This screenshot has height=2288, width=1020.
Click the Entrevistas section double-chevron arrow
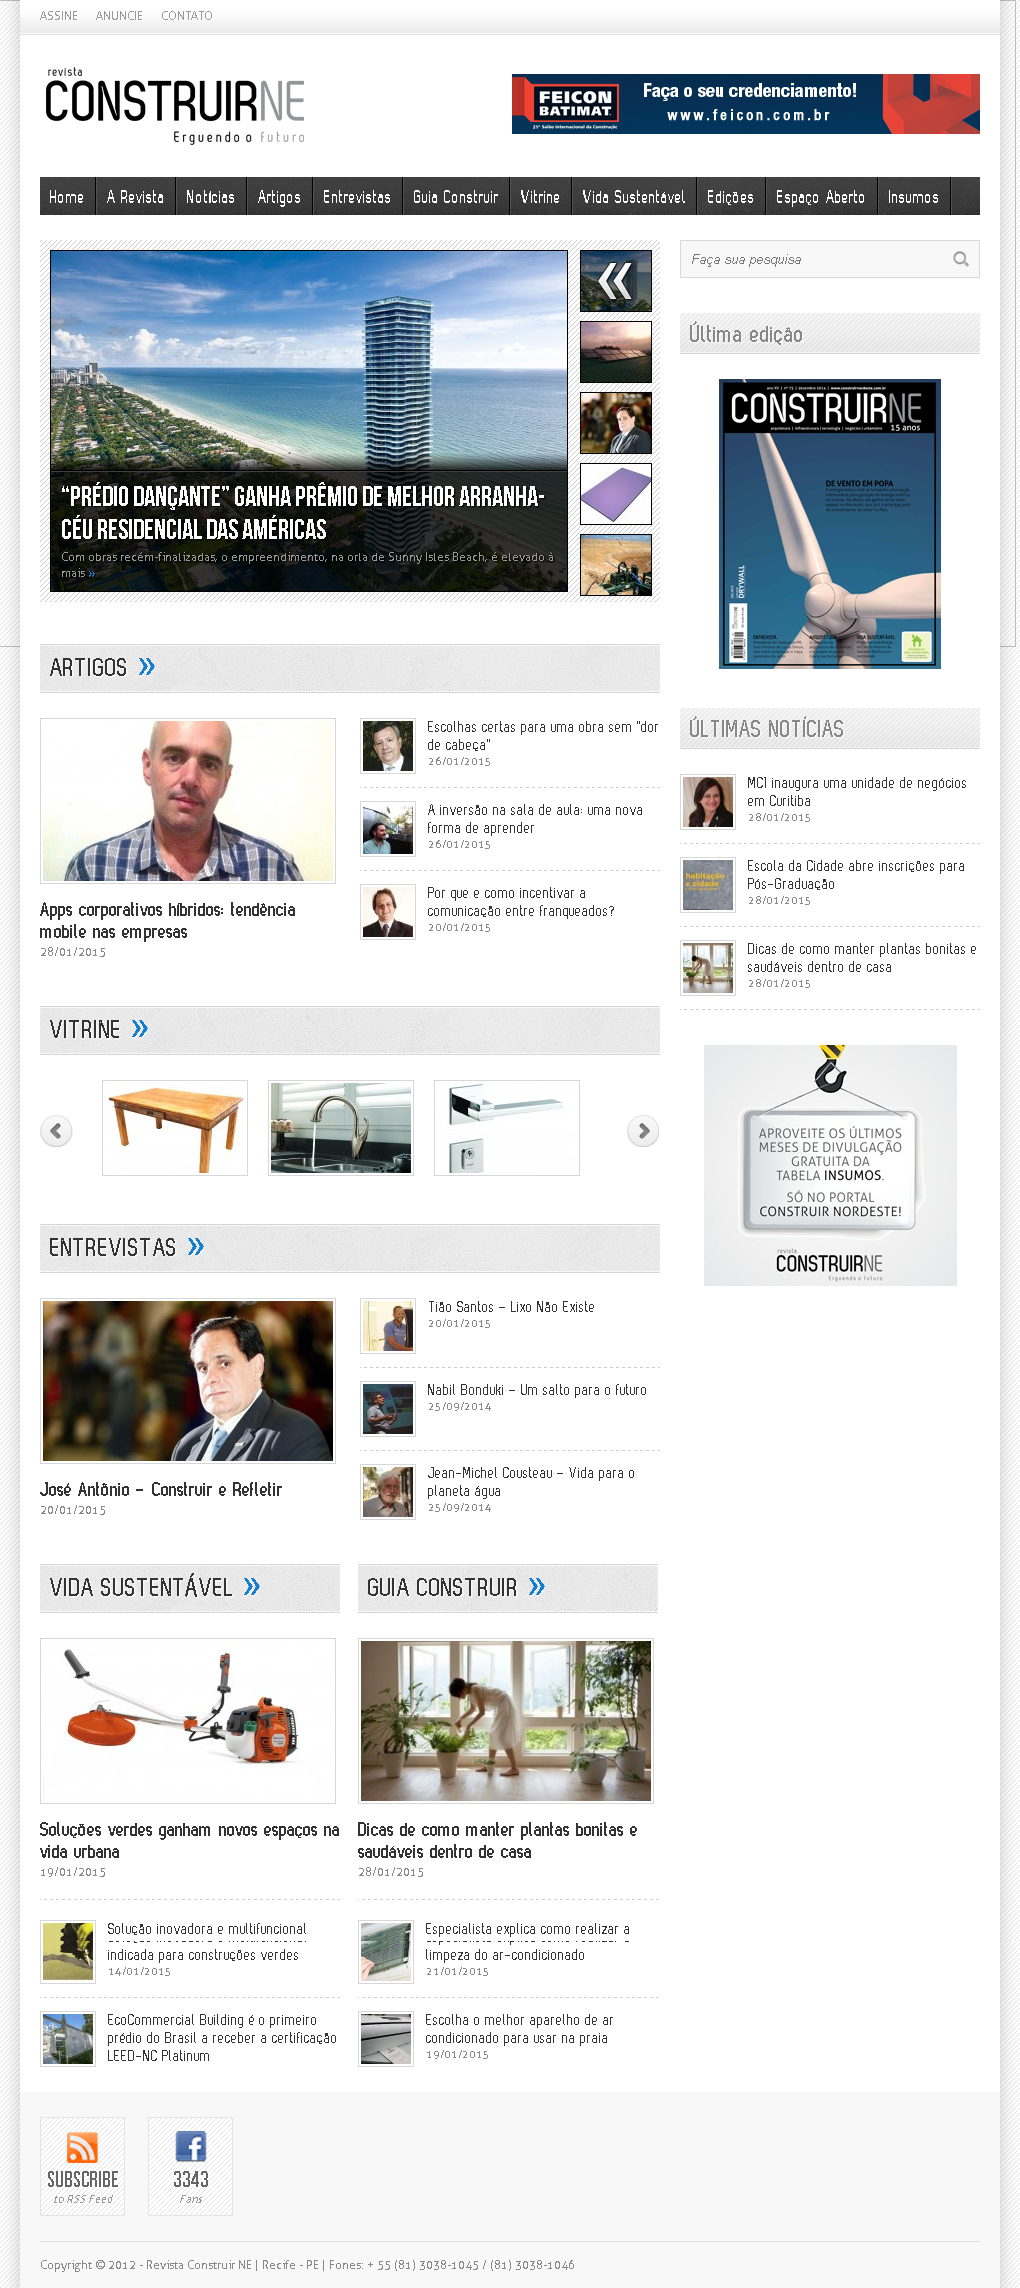196,1247
